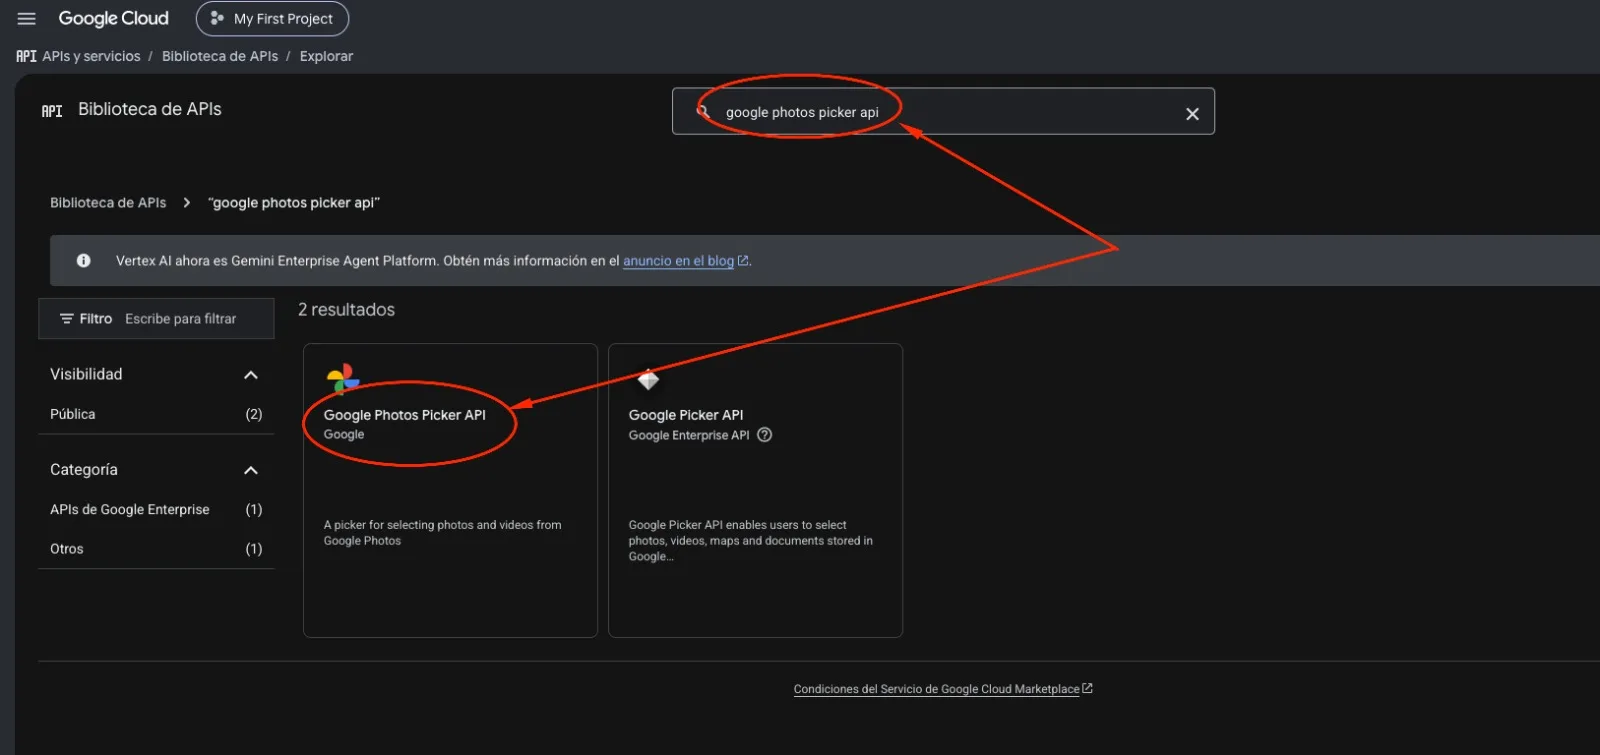Click the search field containing google photos picker api
This screenshot has height=755, width=1600.
click(943, 112)
